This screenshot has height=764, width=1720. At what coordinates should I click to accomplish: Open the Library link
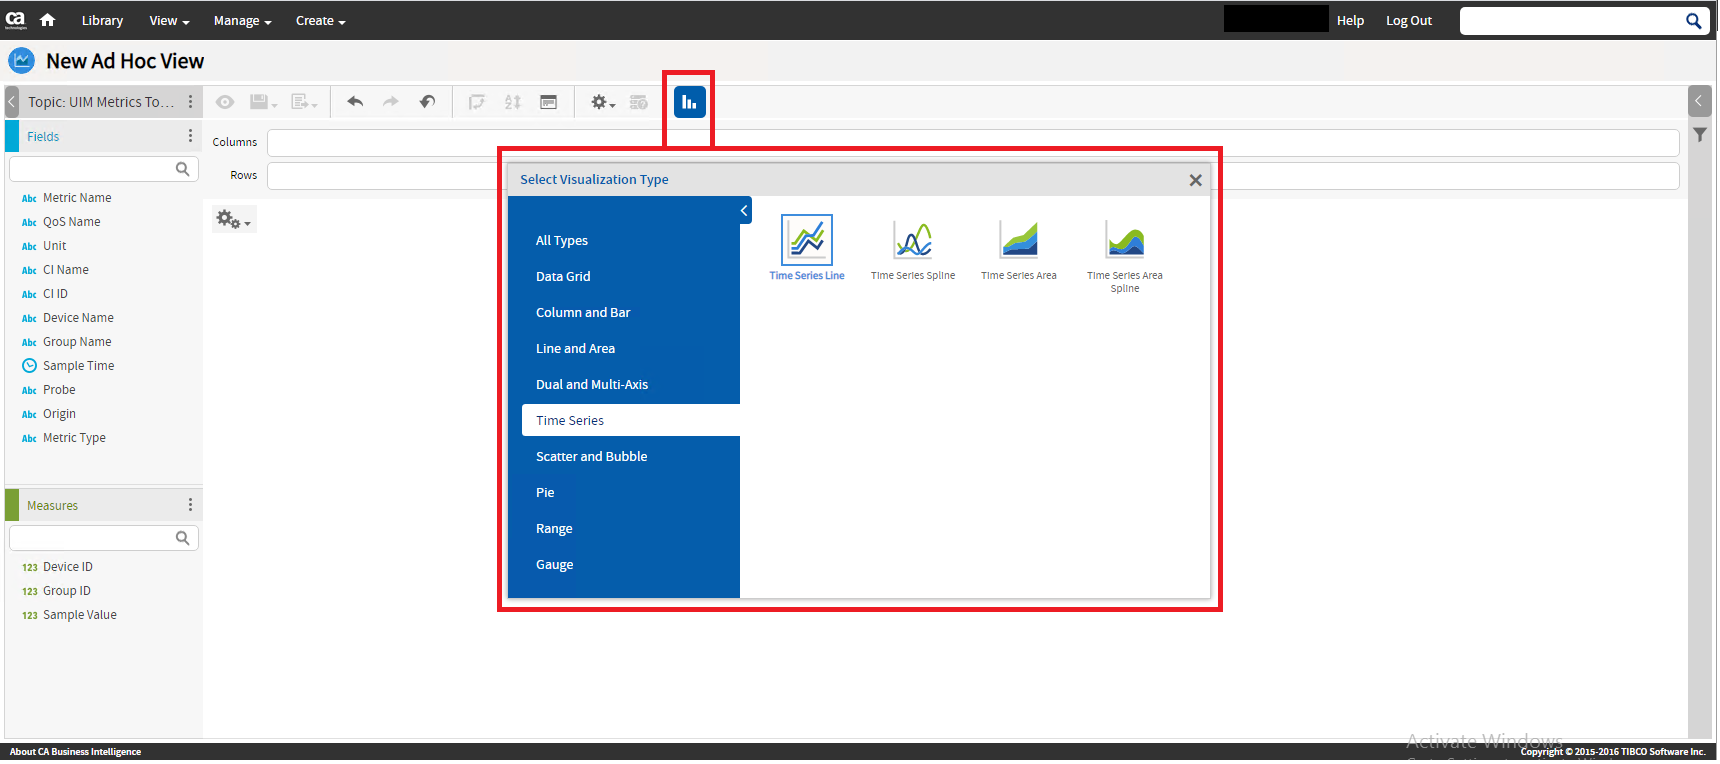(x=102, y=21)
